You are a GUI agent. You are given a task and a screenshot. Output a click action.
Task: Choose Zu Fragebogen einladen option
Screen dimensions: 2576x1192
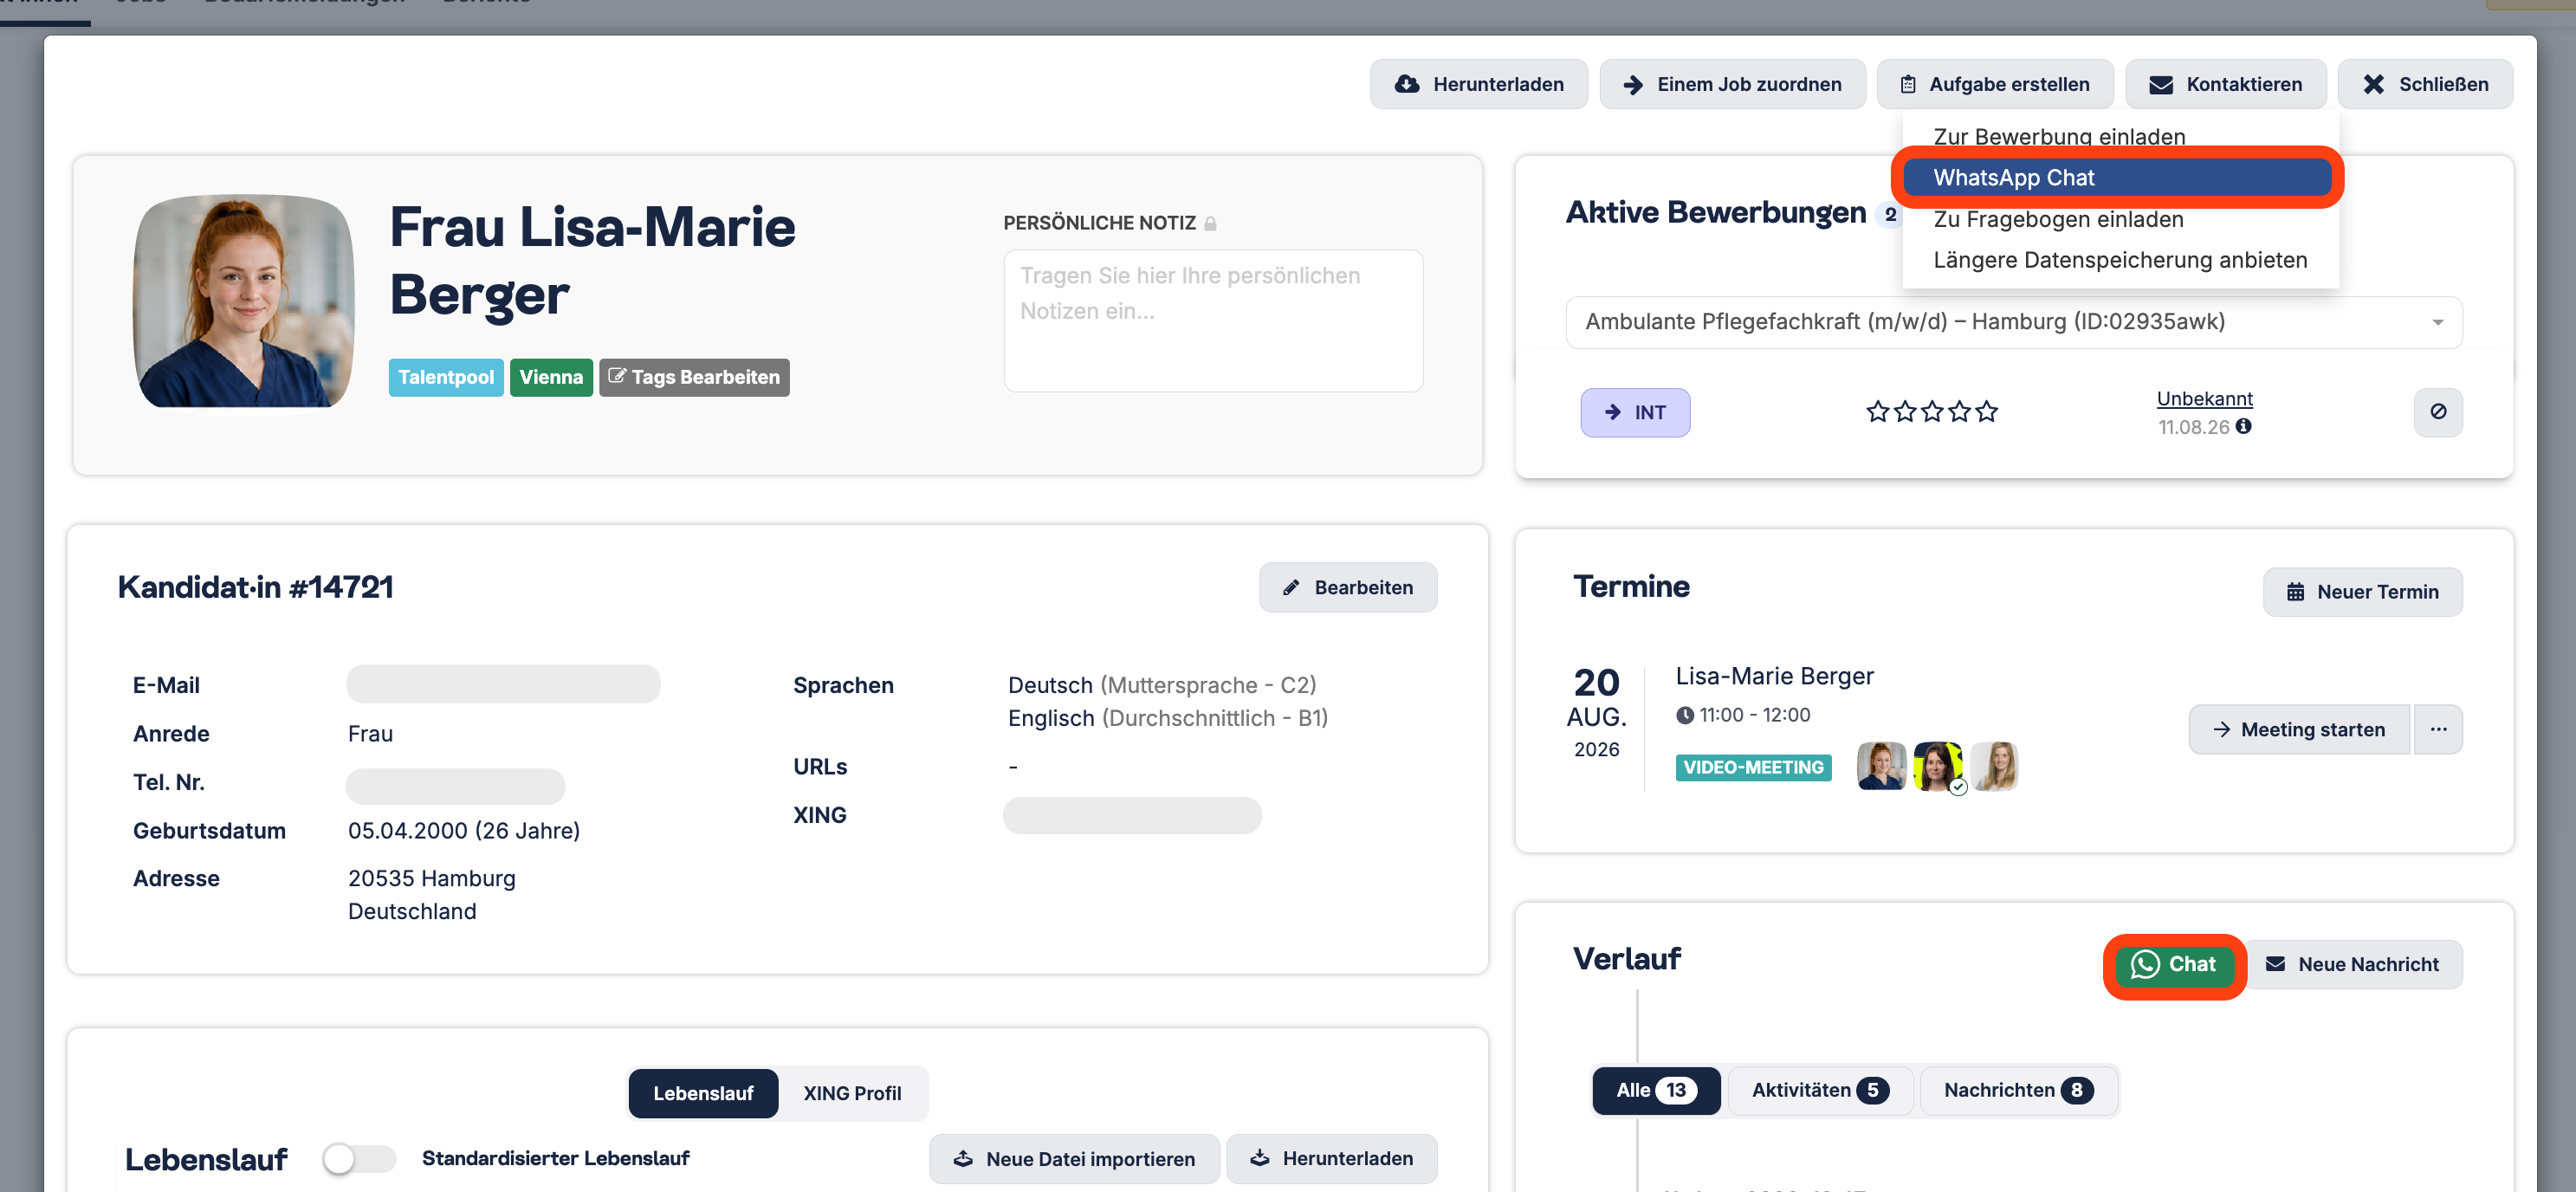[2058, 219]
